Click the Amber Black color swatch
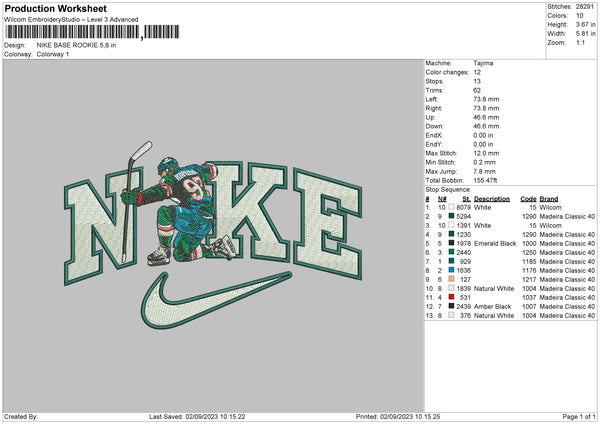Screen dimensions: 600x424 tap(452, 306)
